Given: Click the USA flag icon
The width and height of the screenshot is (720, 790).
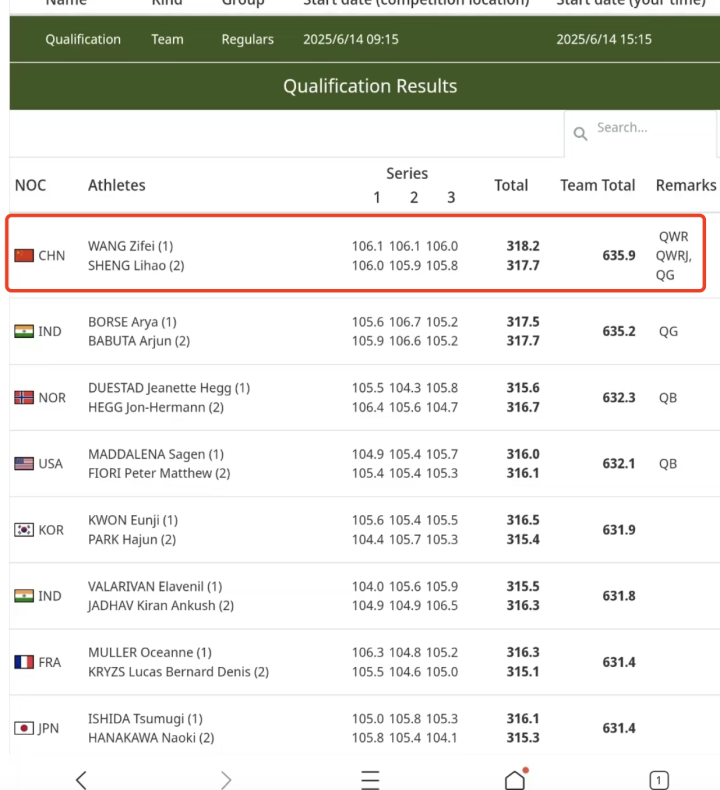Looking at the screenshot, I should pos(24,464).
